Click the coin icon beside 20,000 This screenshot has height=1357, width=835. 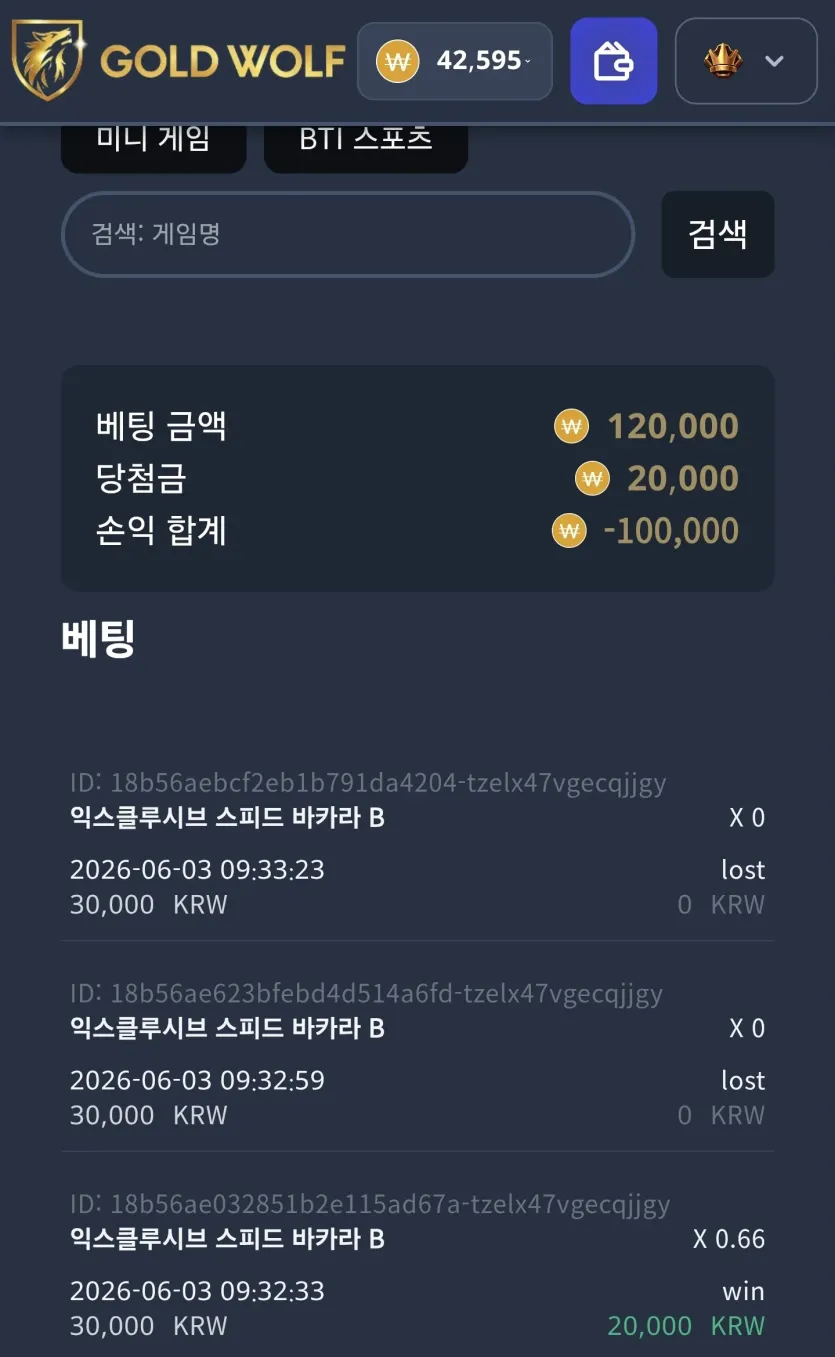(x=592, y=479)
